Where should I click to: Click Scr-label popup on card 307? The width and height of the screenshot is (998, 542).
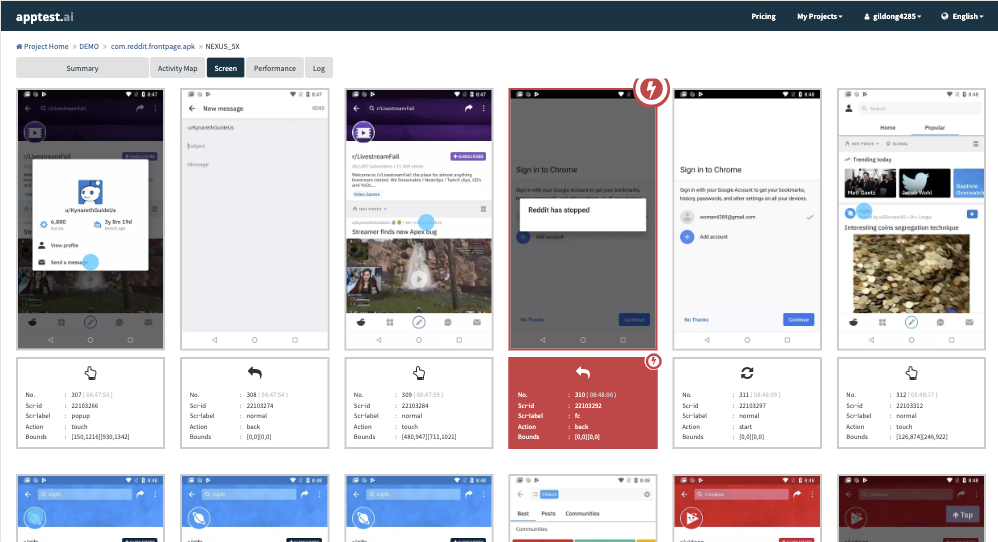pyautogui.click(x=80, y=415)
